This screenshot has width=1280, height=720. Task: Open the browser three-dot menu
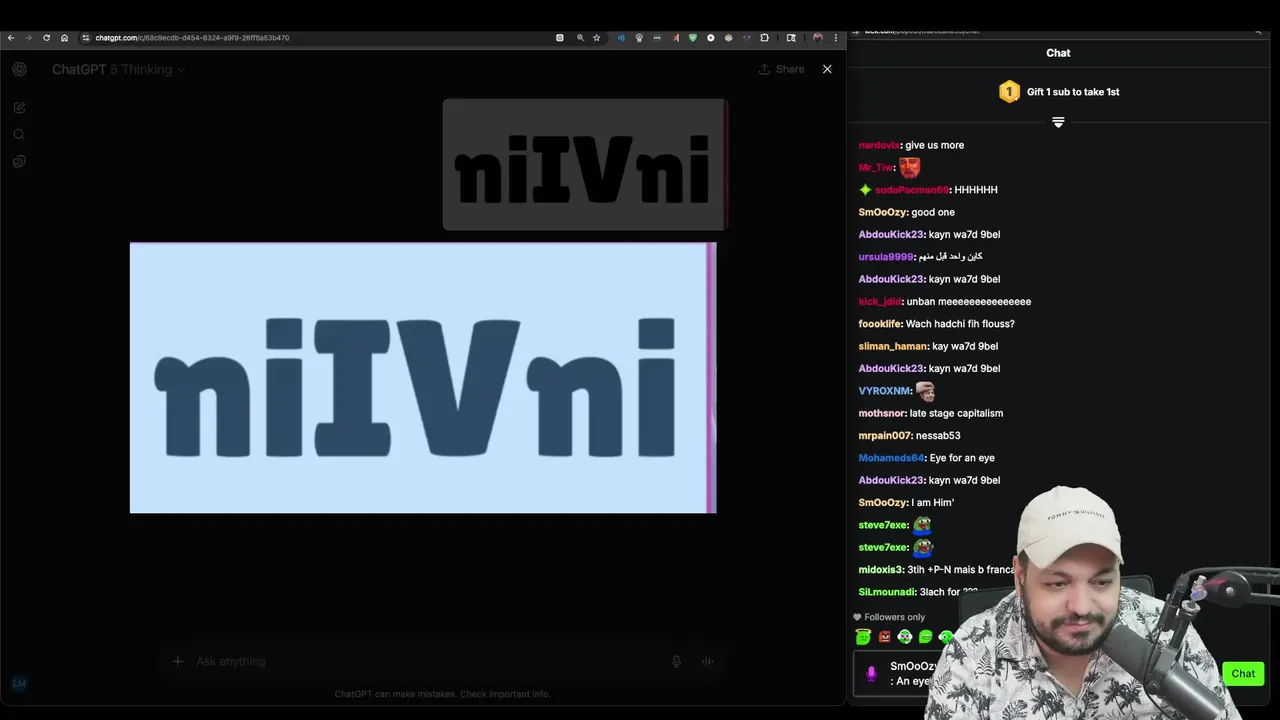[x=836, y=38]
